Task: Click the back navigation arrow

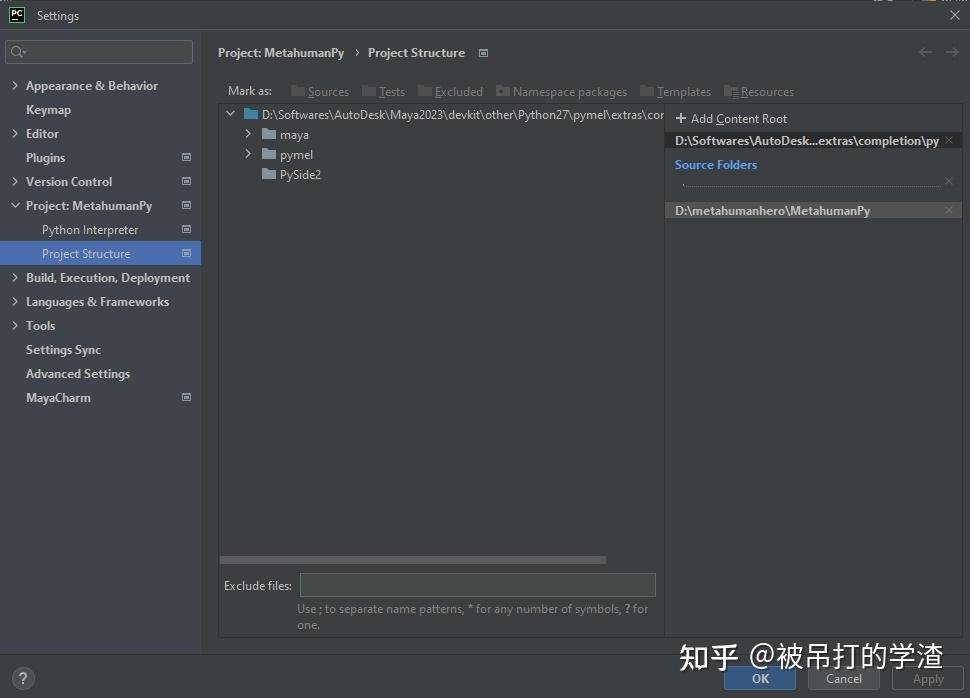Action: coord(927,52)
